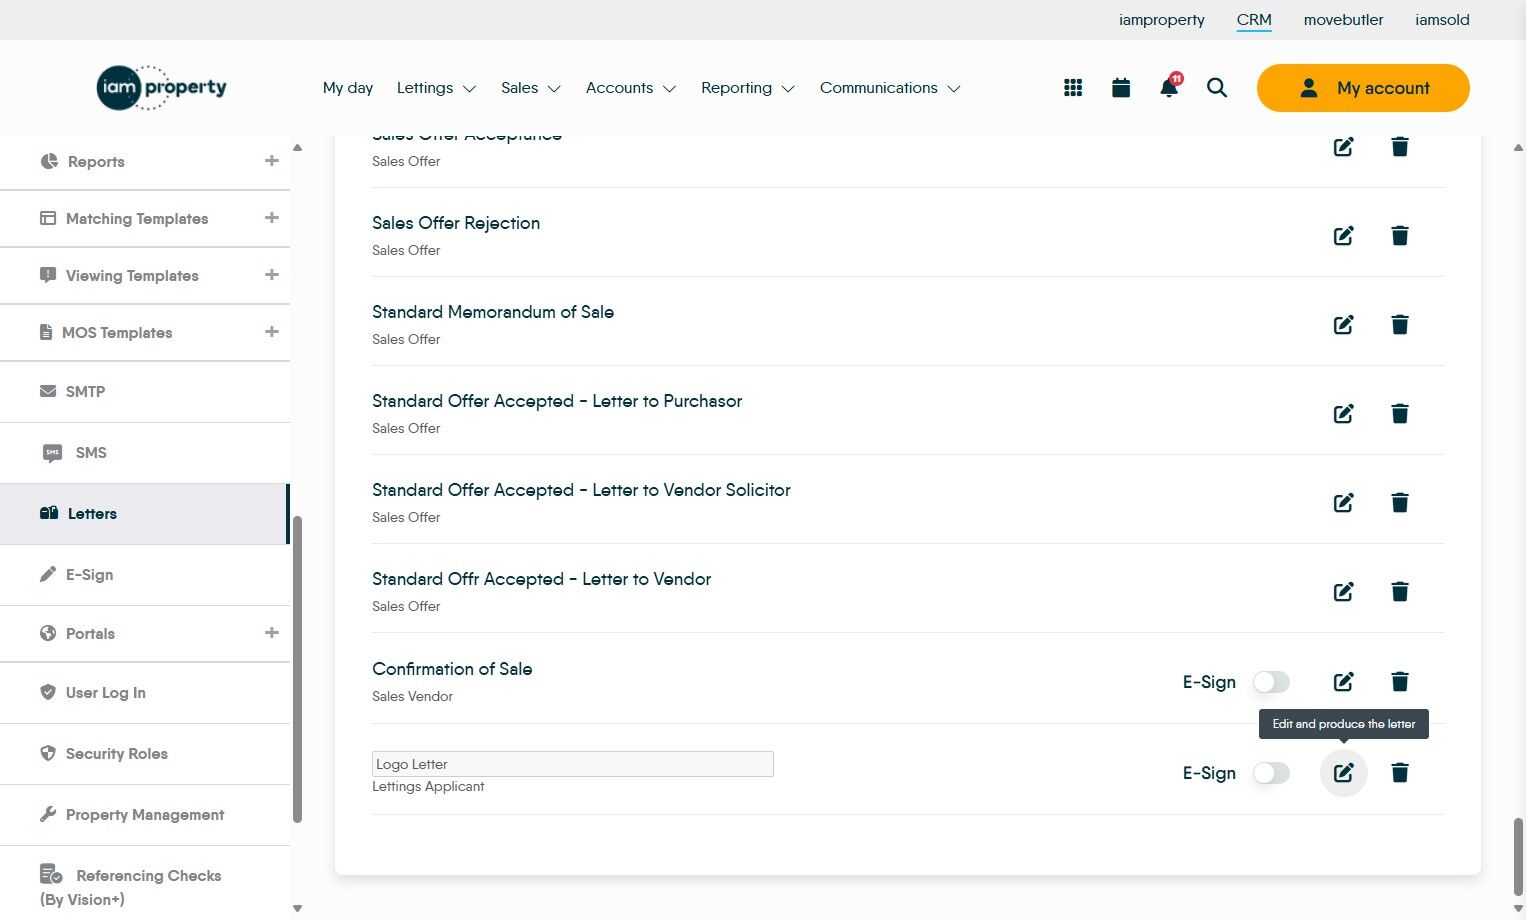1526x920 pixels.
Task: Expand the Matching Templates sidebar section
Action: coord(271,218)
